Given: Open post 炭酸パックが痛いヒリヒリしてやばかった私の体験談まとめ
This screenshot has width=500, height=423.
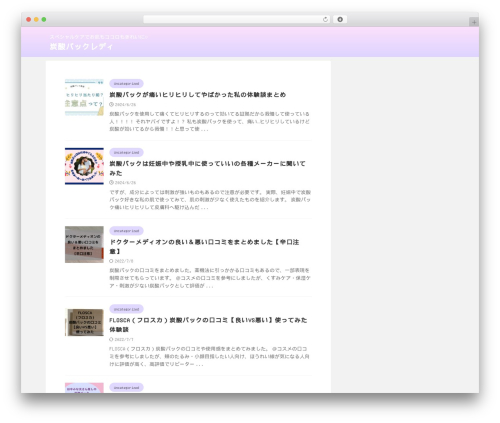Looking at the screenshot, I should coord(198,95).
